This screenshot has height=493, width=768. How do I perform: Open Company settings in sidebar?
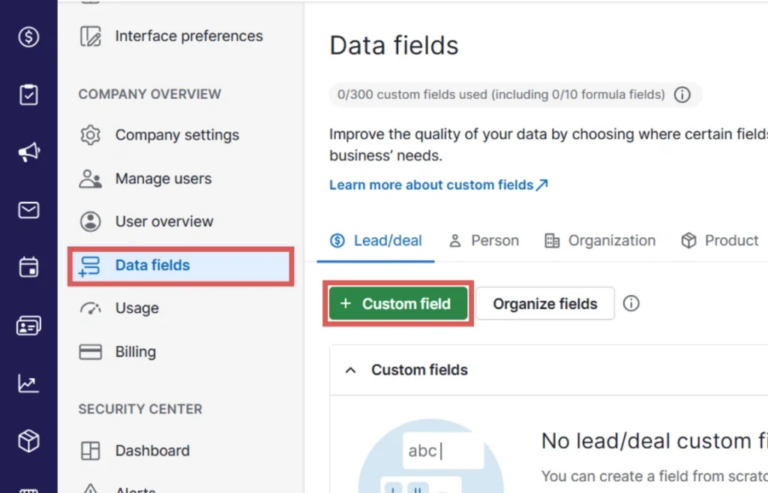coord(177,135)
